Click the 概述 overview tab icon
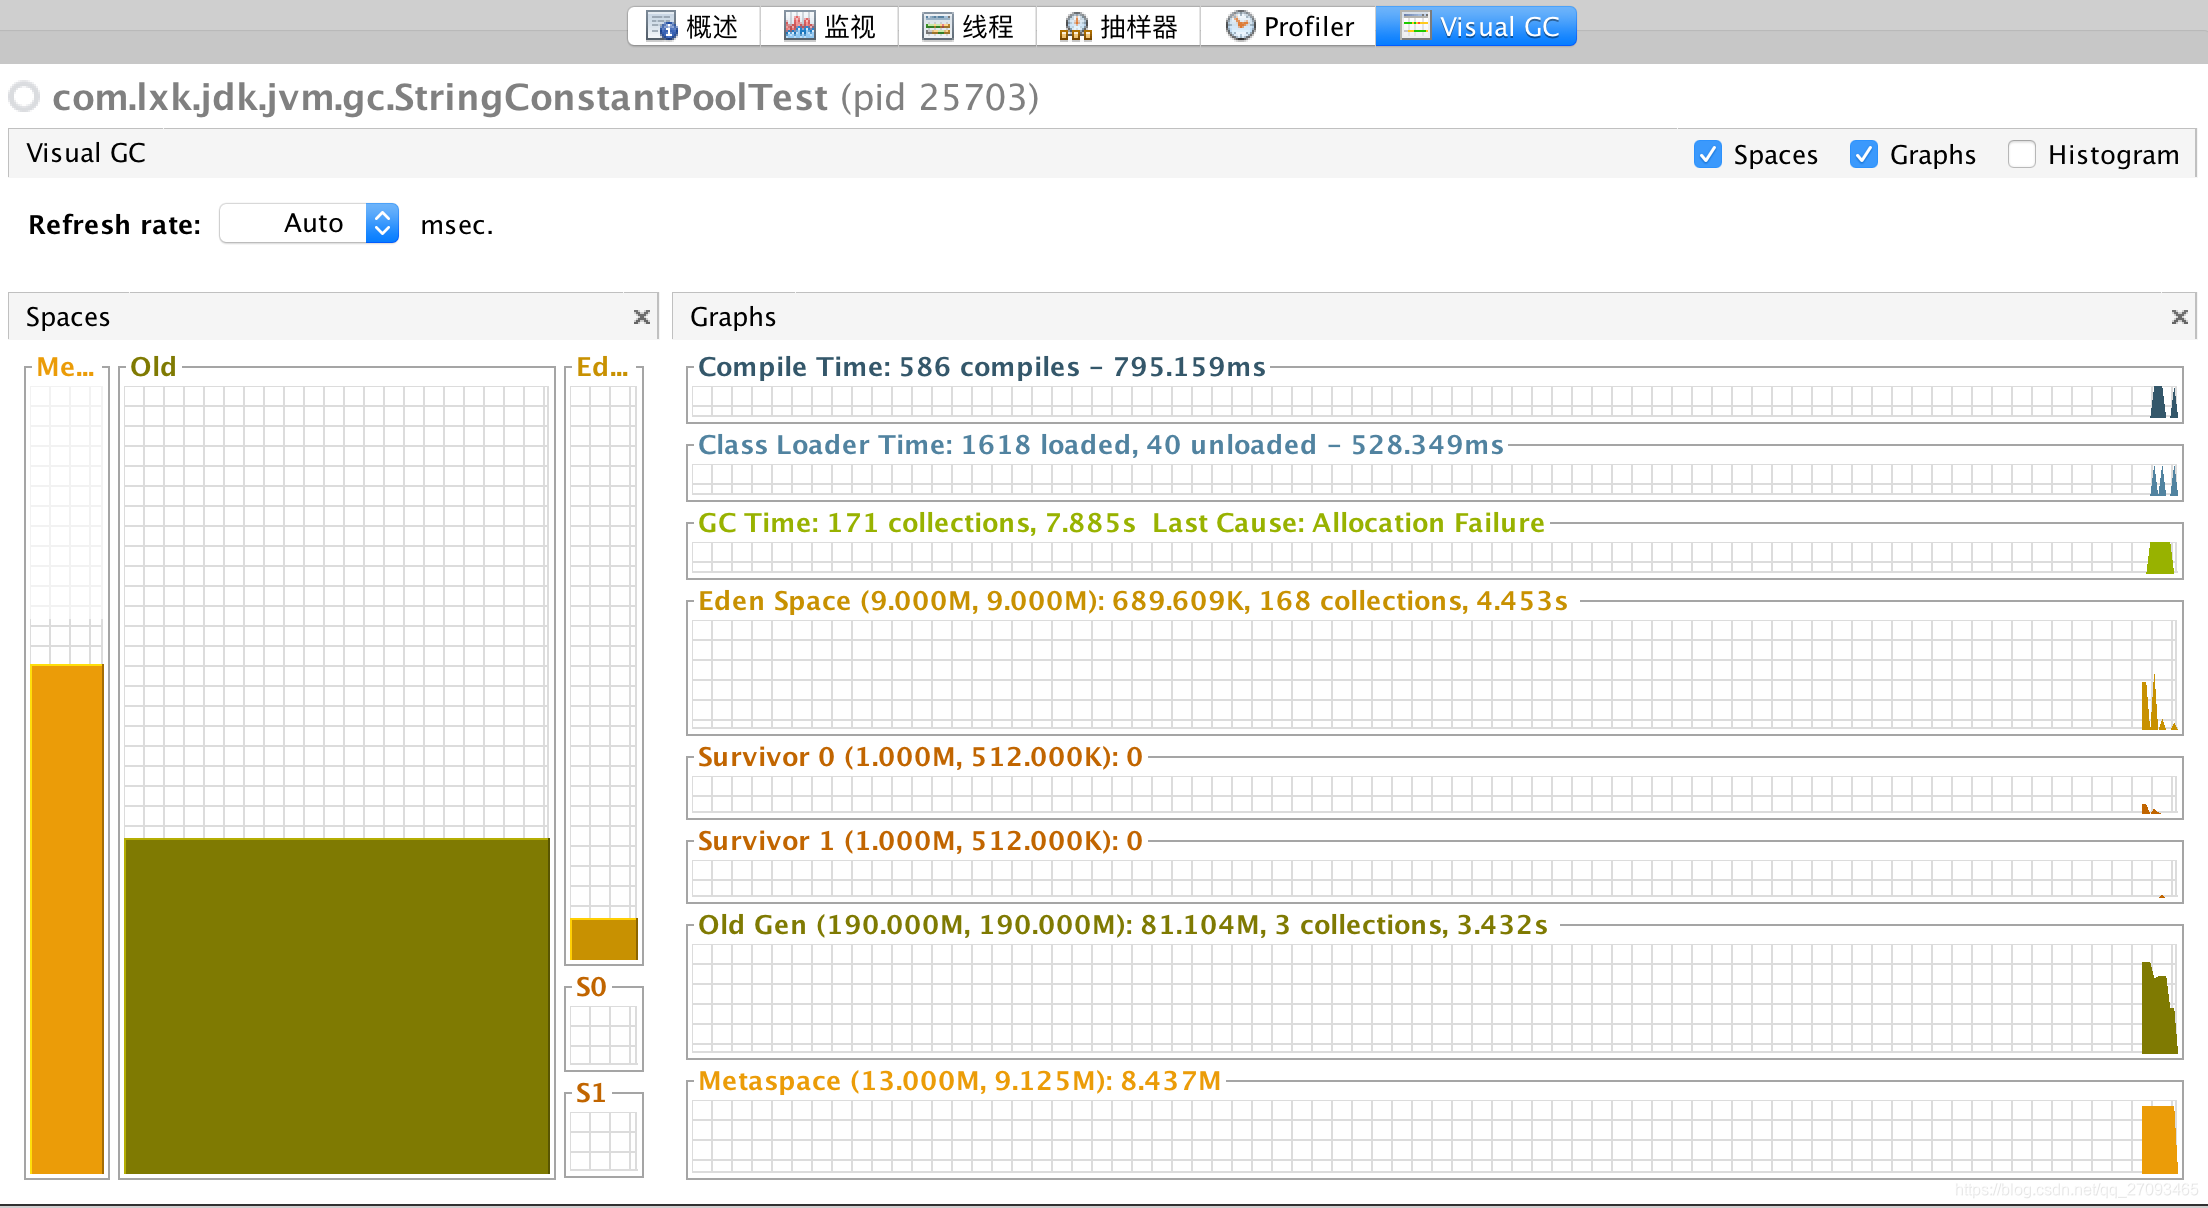 (661, 26)
